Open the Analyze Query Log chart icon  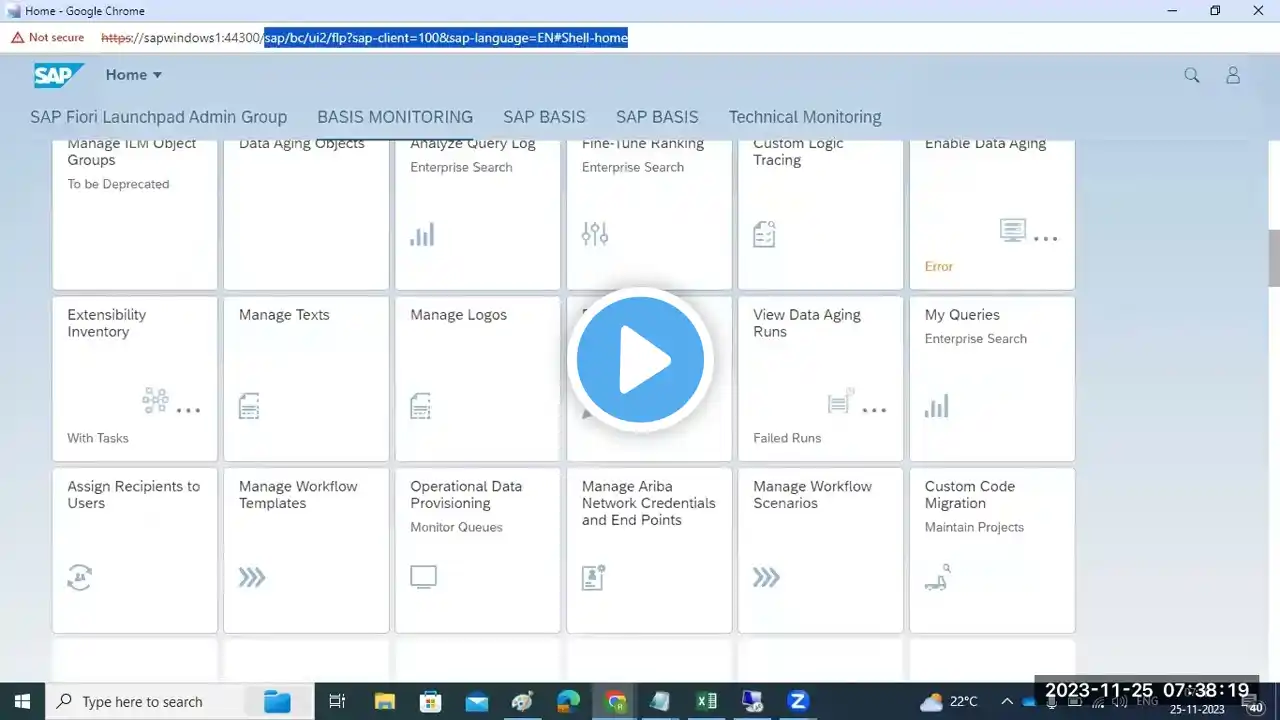click(422, 234)
